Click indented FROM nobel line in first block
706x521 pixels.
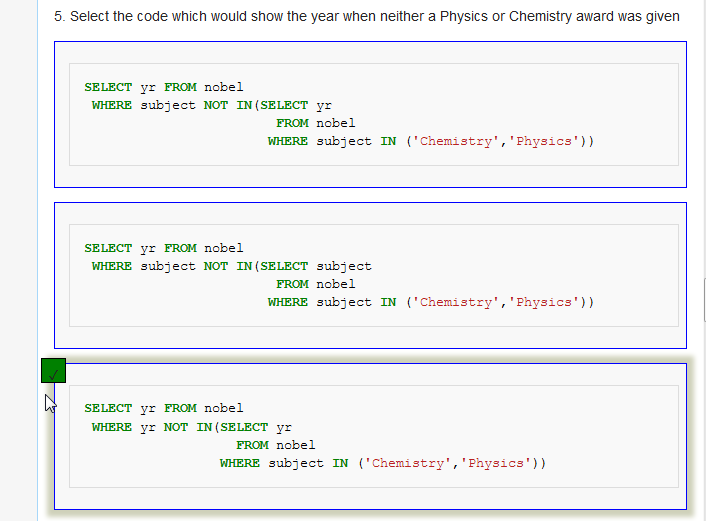316,123
